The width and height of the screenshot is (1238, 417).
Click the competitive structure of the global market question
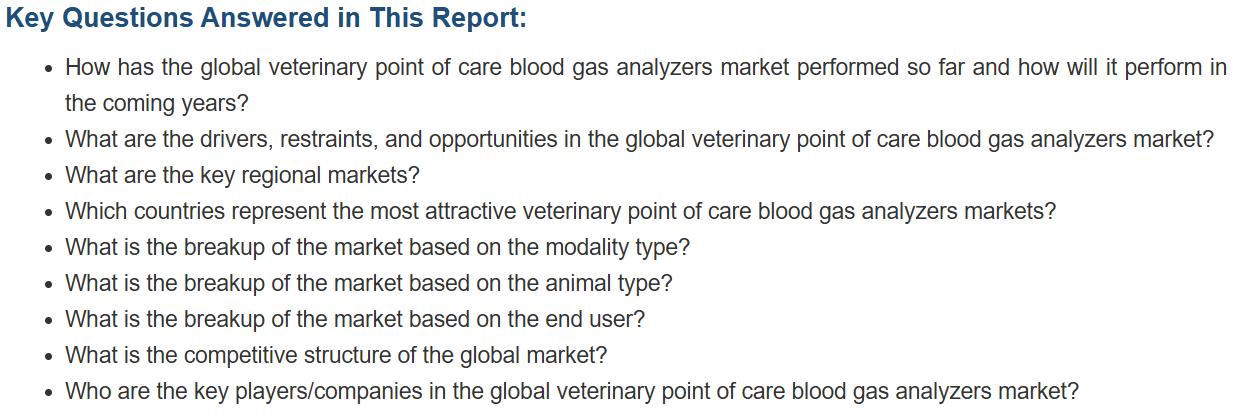pyautogui.click(x=336, y=355)
